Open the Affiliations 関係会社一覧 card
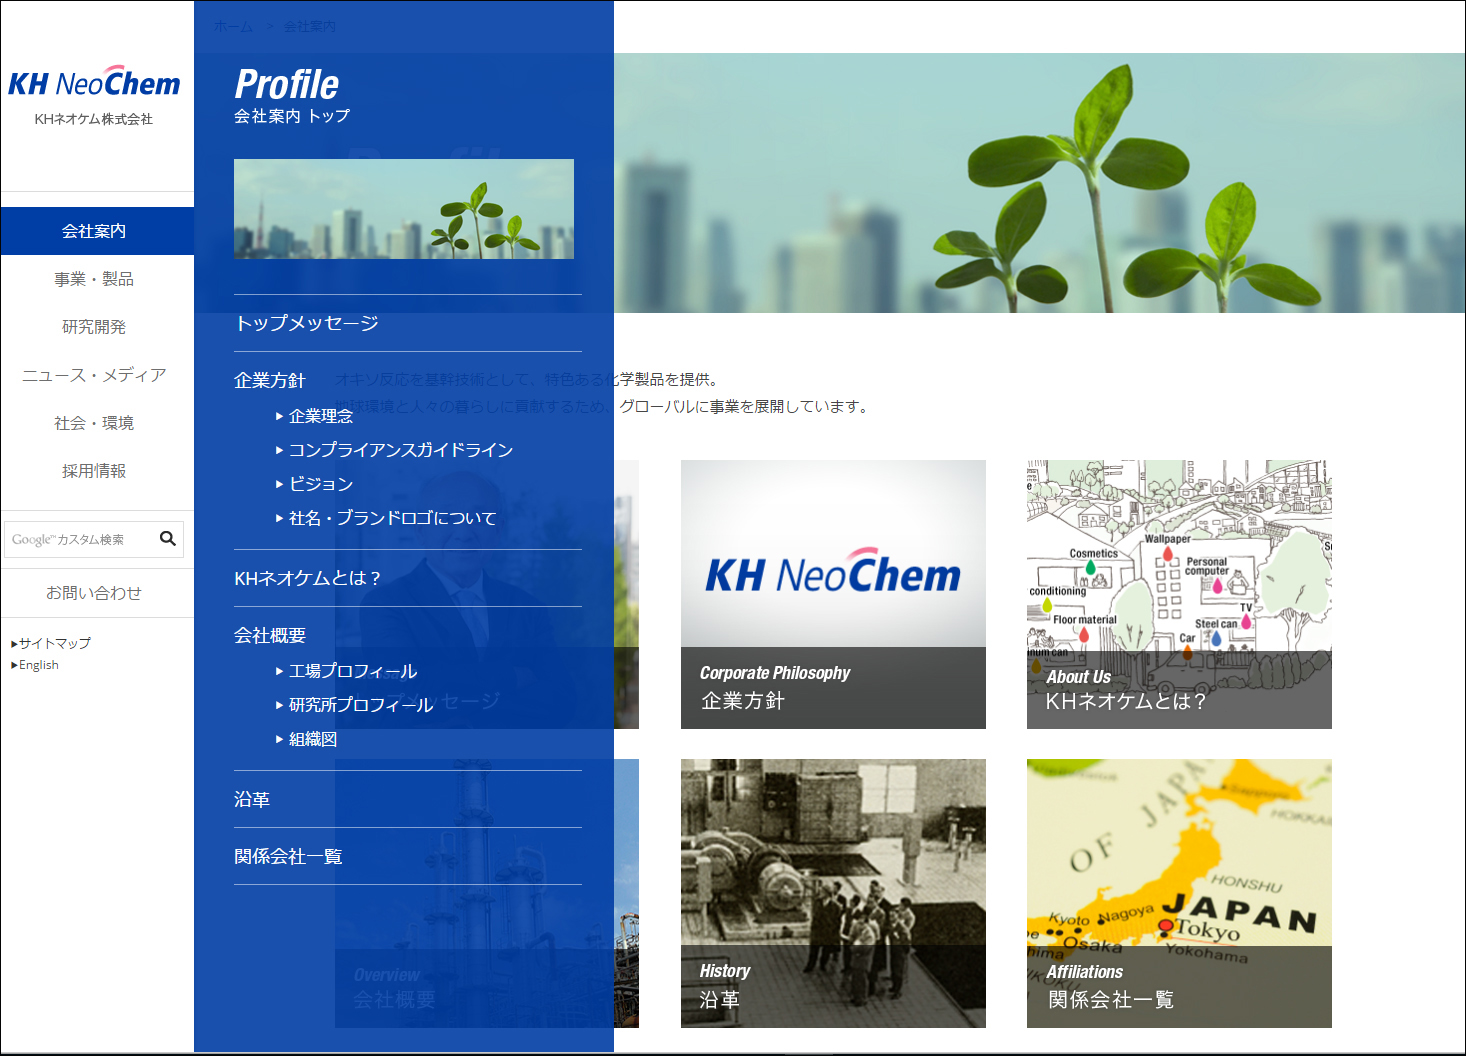Image resolution: width=1466 pixels, height=1056 pixels. [1179, 893]
